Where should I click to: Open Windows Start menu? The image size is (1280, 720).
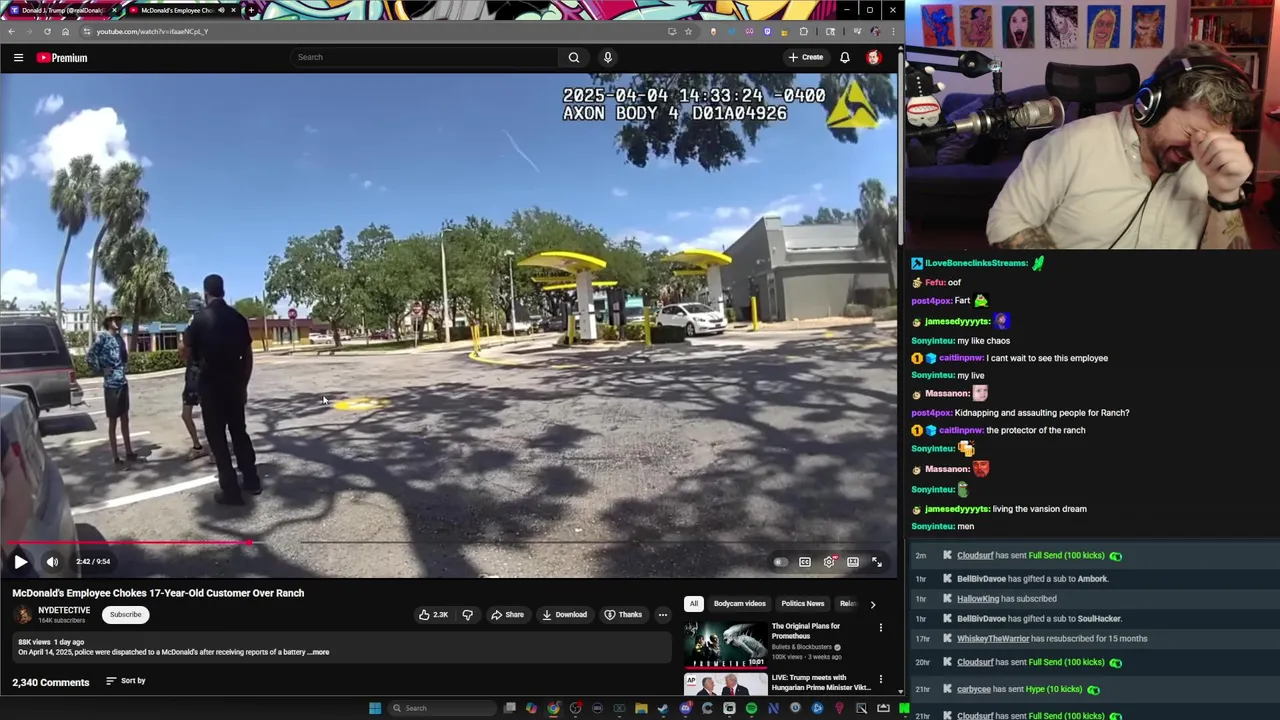[x=375, y=708]
